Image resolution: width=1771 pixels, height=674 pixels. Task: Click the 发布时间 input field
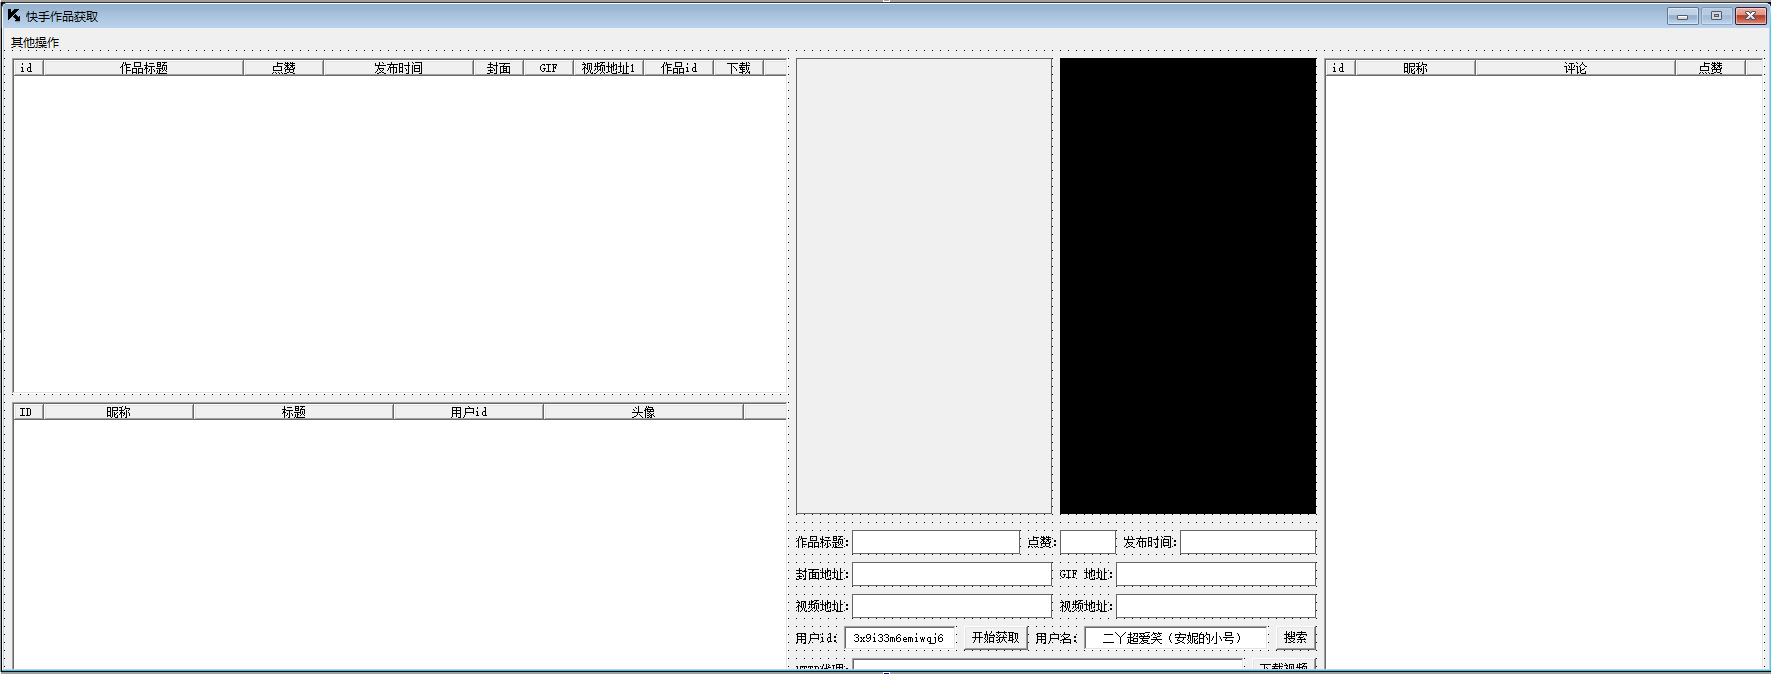(1247, 542)
